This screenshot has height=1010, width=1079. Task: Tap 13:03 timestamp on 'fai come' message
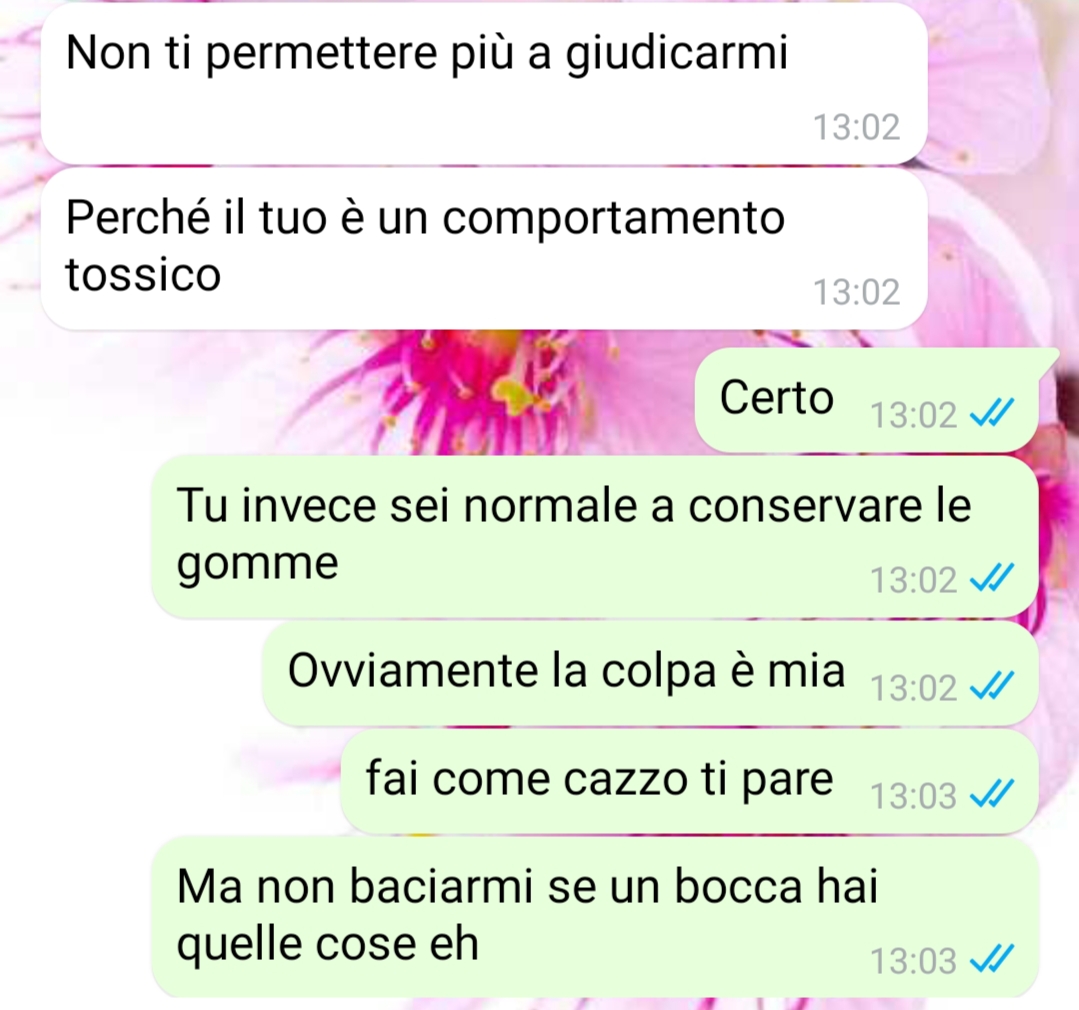pyautogui.click(x=913, y=796)
